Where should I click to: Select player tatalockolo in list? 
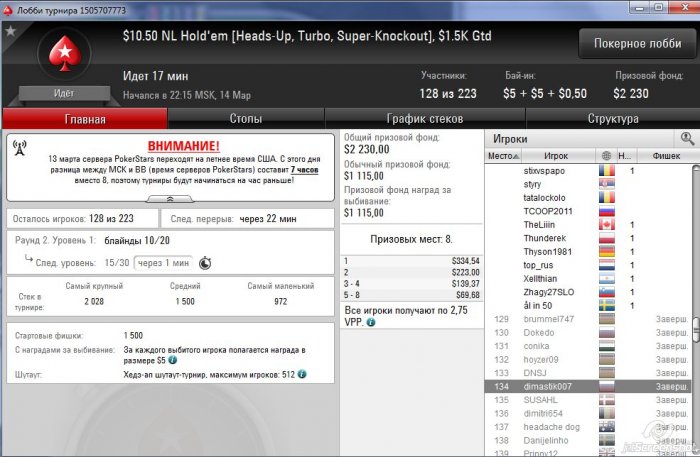pyautogui.click(x=544, y=198)
